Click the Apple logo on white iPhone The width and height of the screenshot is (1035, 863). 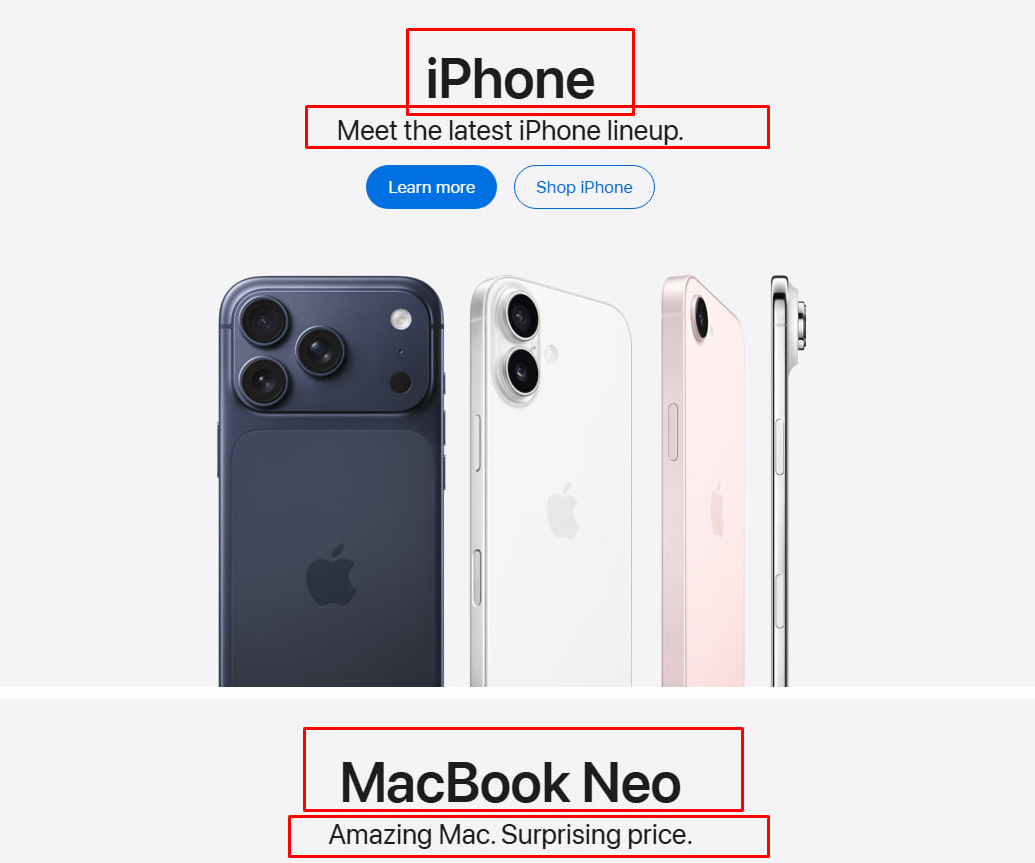coord(562,510)
